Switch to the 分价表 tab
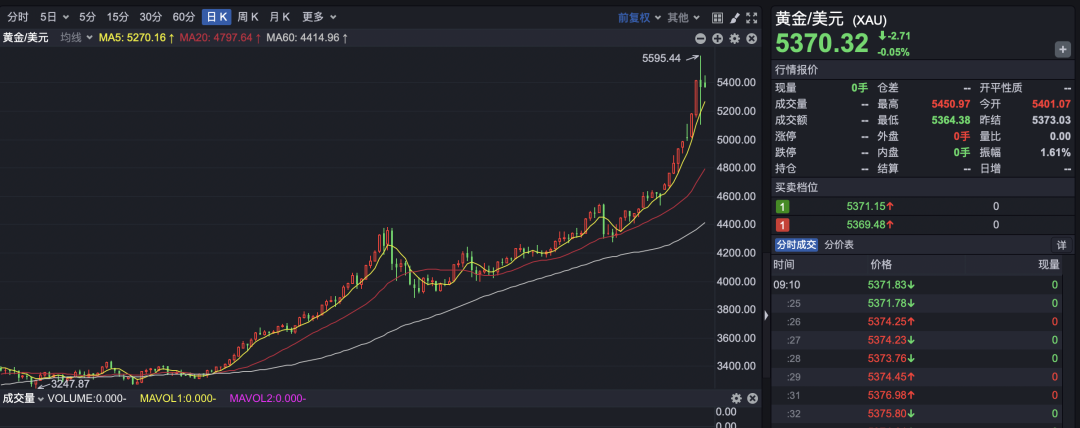 pyautogui.click(x=839, y=245)
